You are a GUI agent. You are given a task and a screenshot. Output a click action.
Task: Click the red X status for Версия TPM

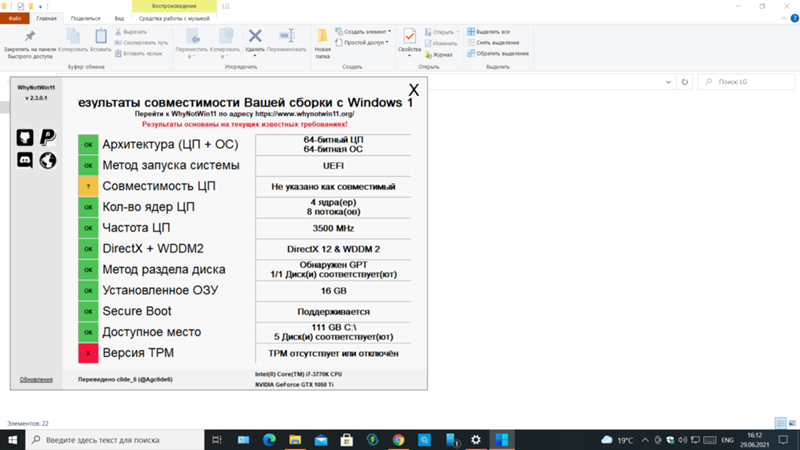pyautogui.click(x=88, y=353)
